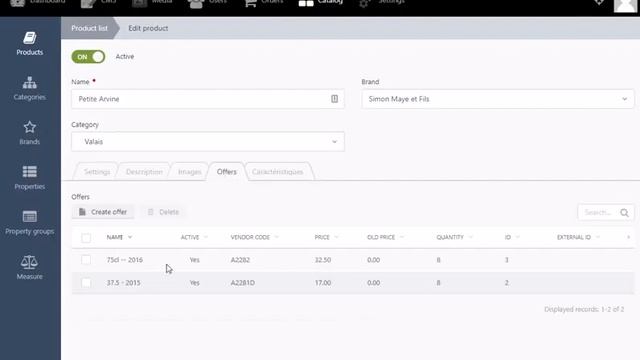Open the Measure scales icon in sidebar
The height and width of the screenshot is (360, 640).
pos(29,262)
